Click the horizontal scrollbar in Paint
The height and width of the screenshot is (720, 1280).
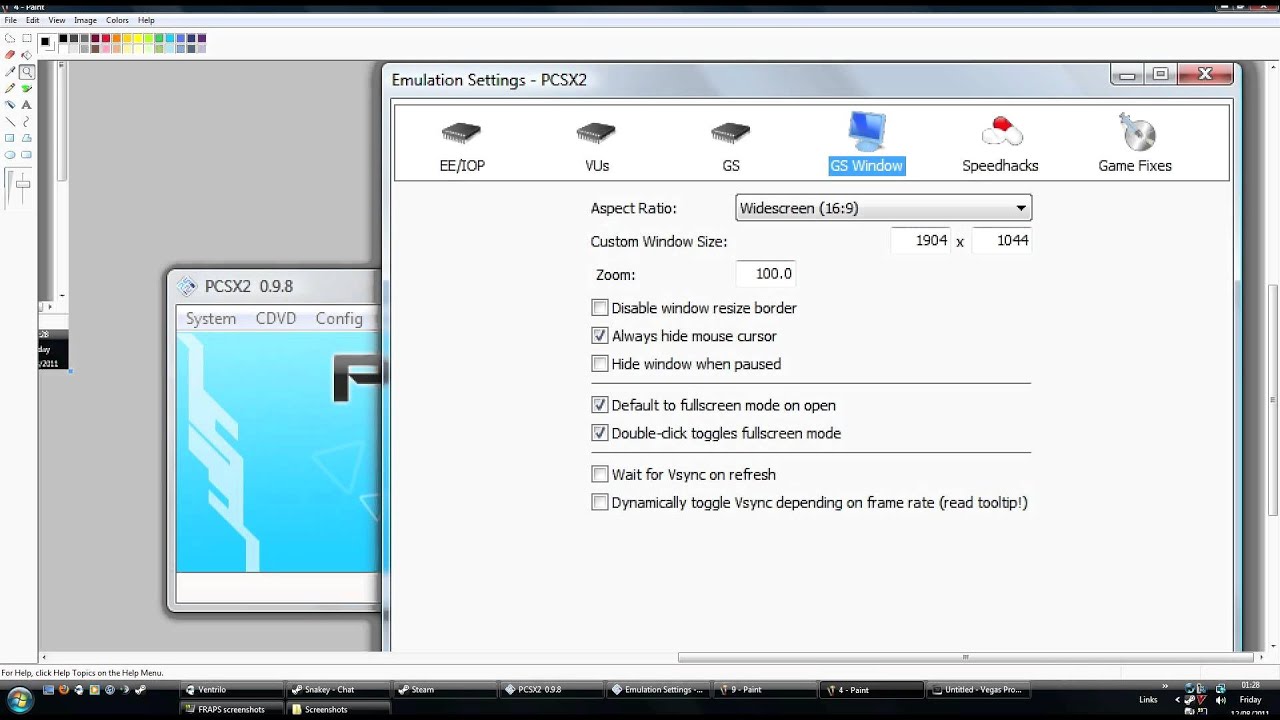point(965,657)
